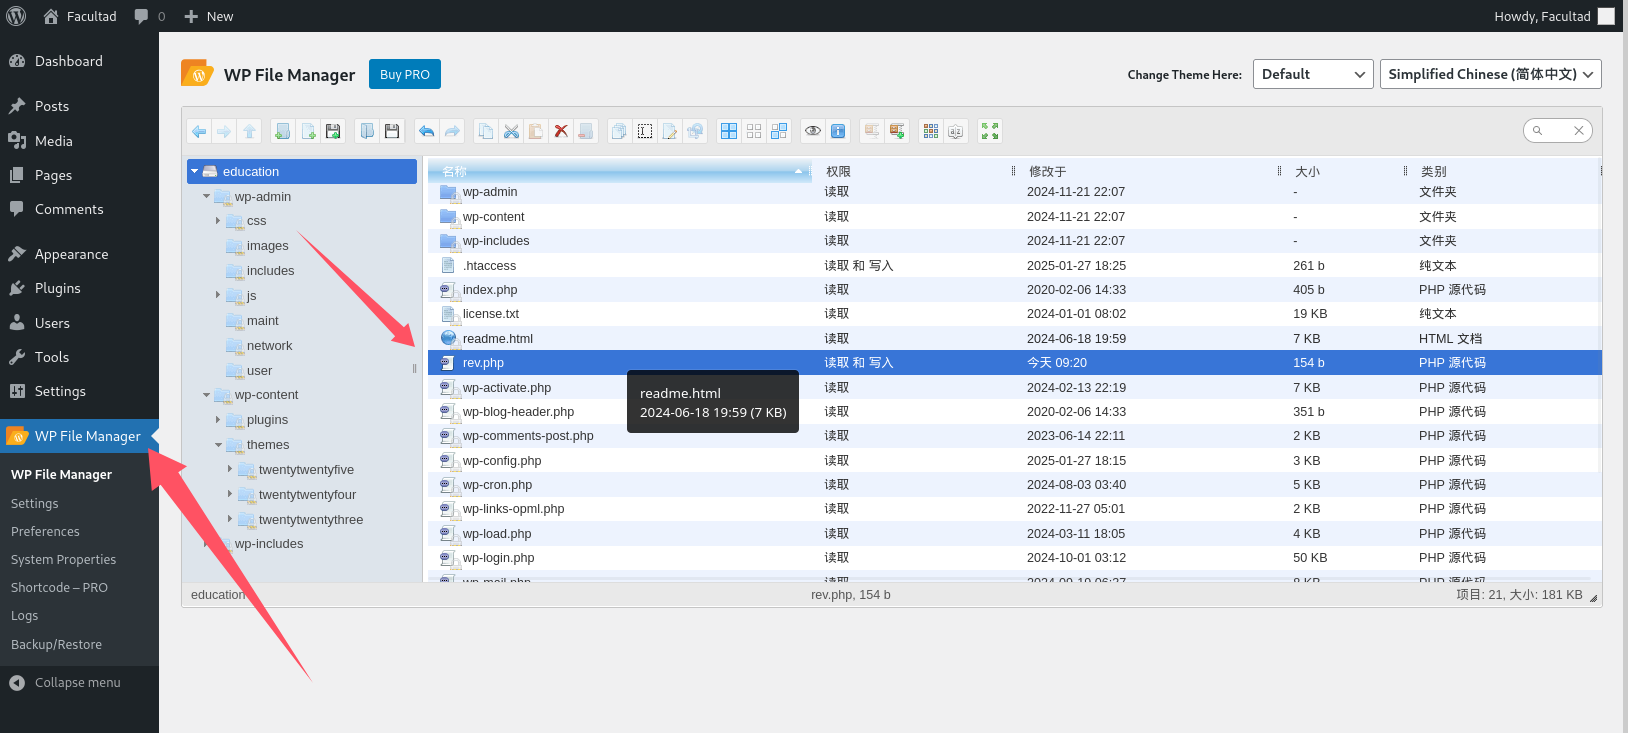
Task: Click the back navigation arrow in toolbar
Action: click(199, 131)
